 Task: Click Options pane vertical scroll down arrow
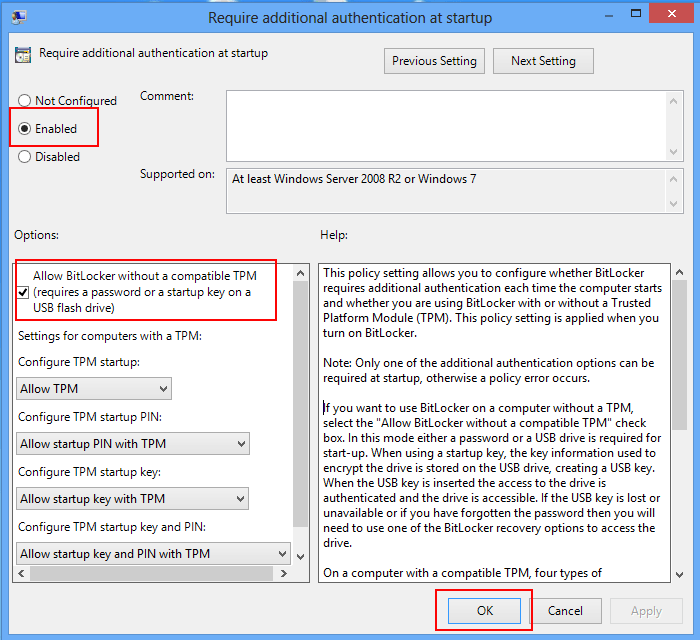tap(300, 557)
